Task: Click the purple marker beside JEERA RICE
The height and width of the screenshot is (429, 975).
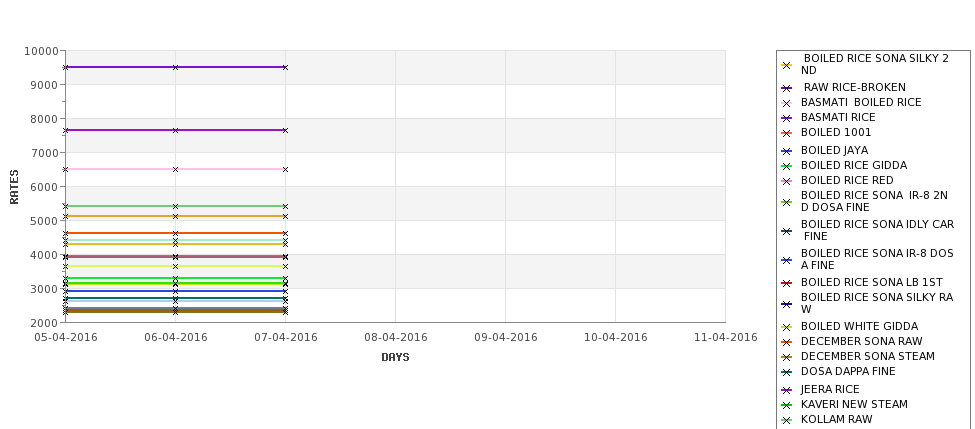Action: coord(787,390)
